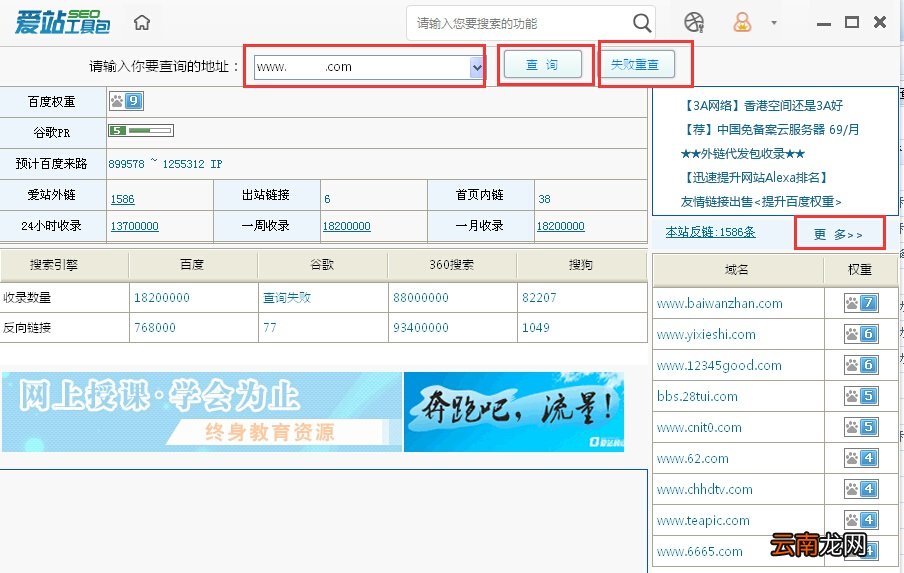Viewport: 904px width, 573px height.
Task: Open the 友情链接出售 ad link
Action: tap(761, 202)
